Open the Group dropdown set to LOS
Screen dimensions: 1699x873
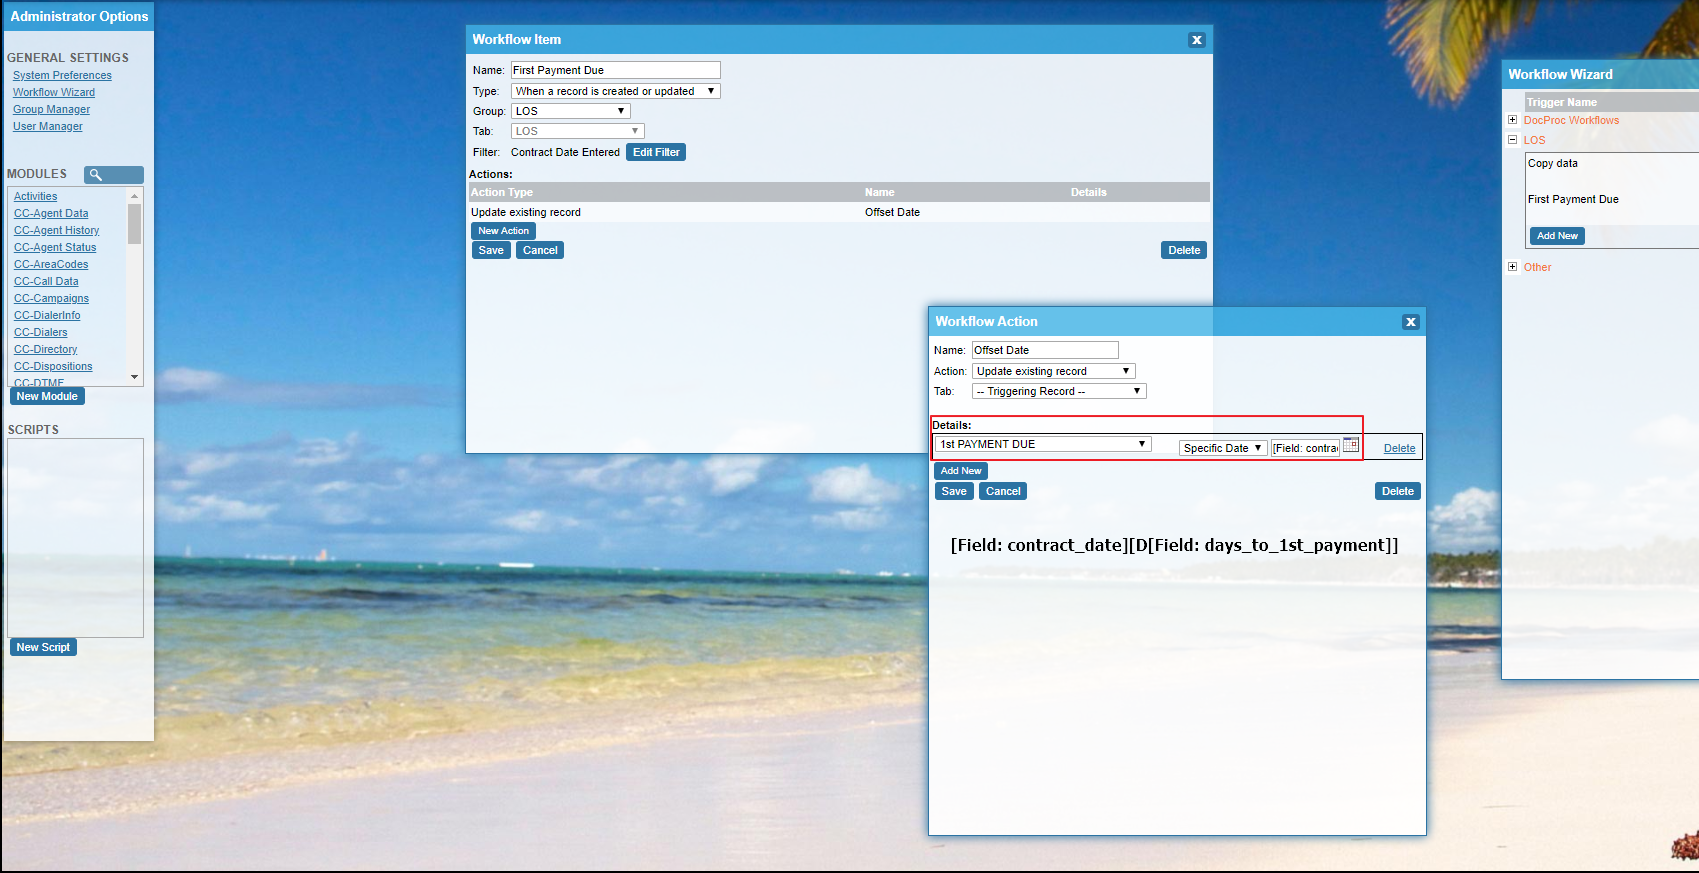(571, 111)
